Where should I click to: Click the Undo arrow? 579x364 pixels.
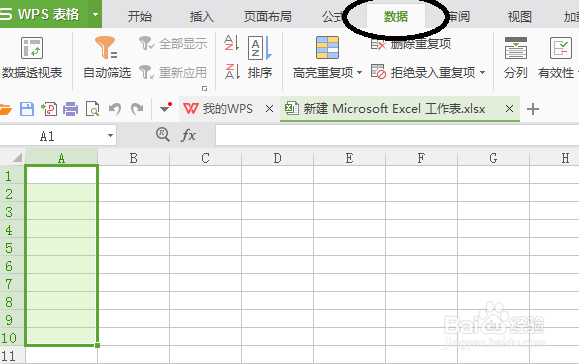[x=115, y=109]
